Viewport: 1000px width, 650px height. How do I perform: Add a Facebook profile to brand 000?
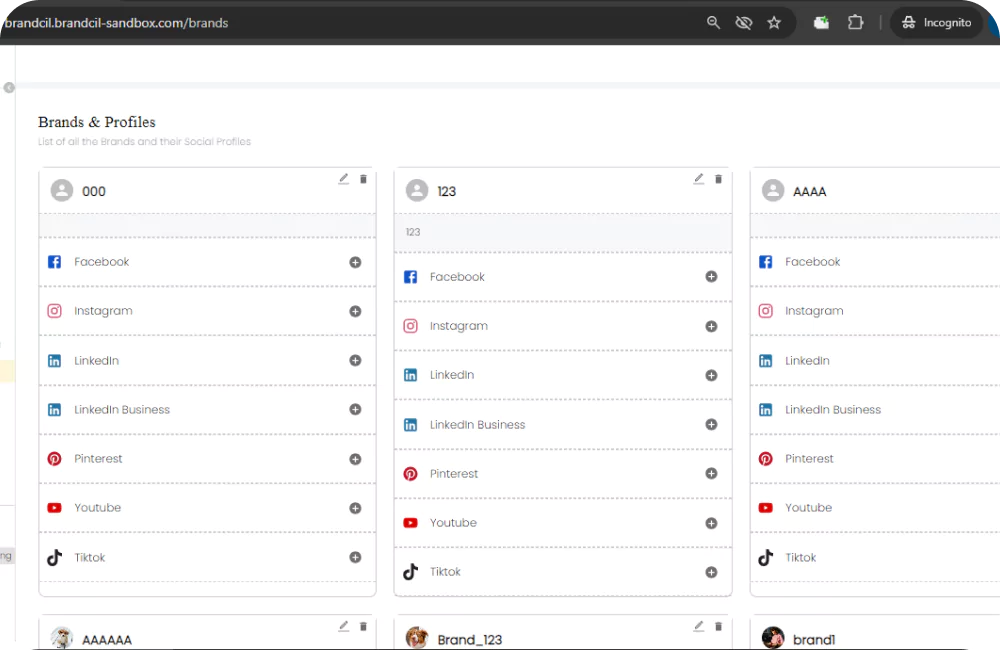click(x=355, y=262)
